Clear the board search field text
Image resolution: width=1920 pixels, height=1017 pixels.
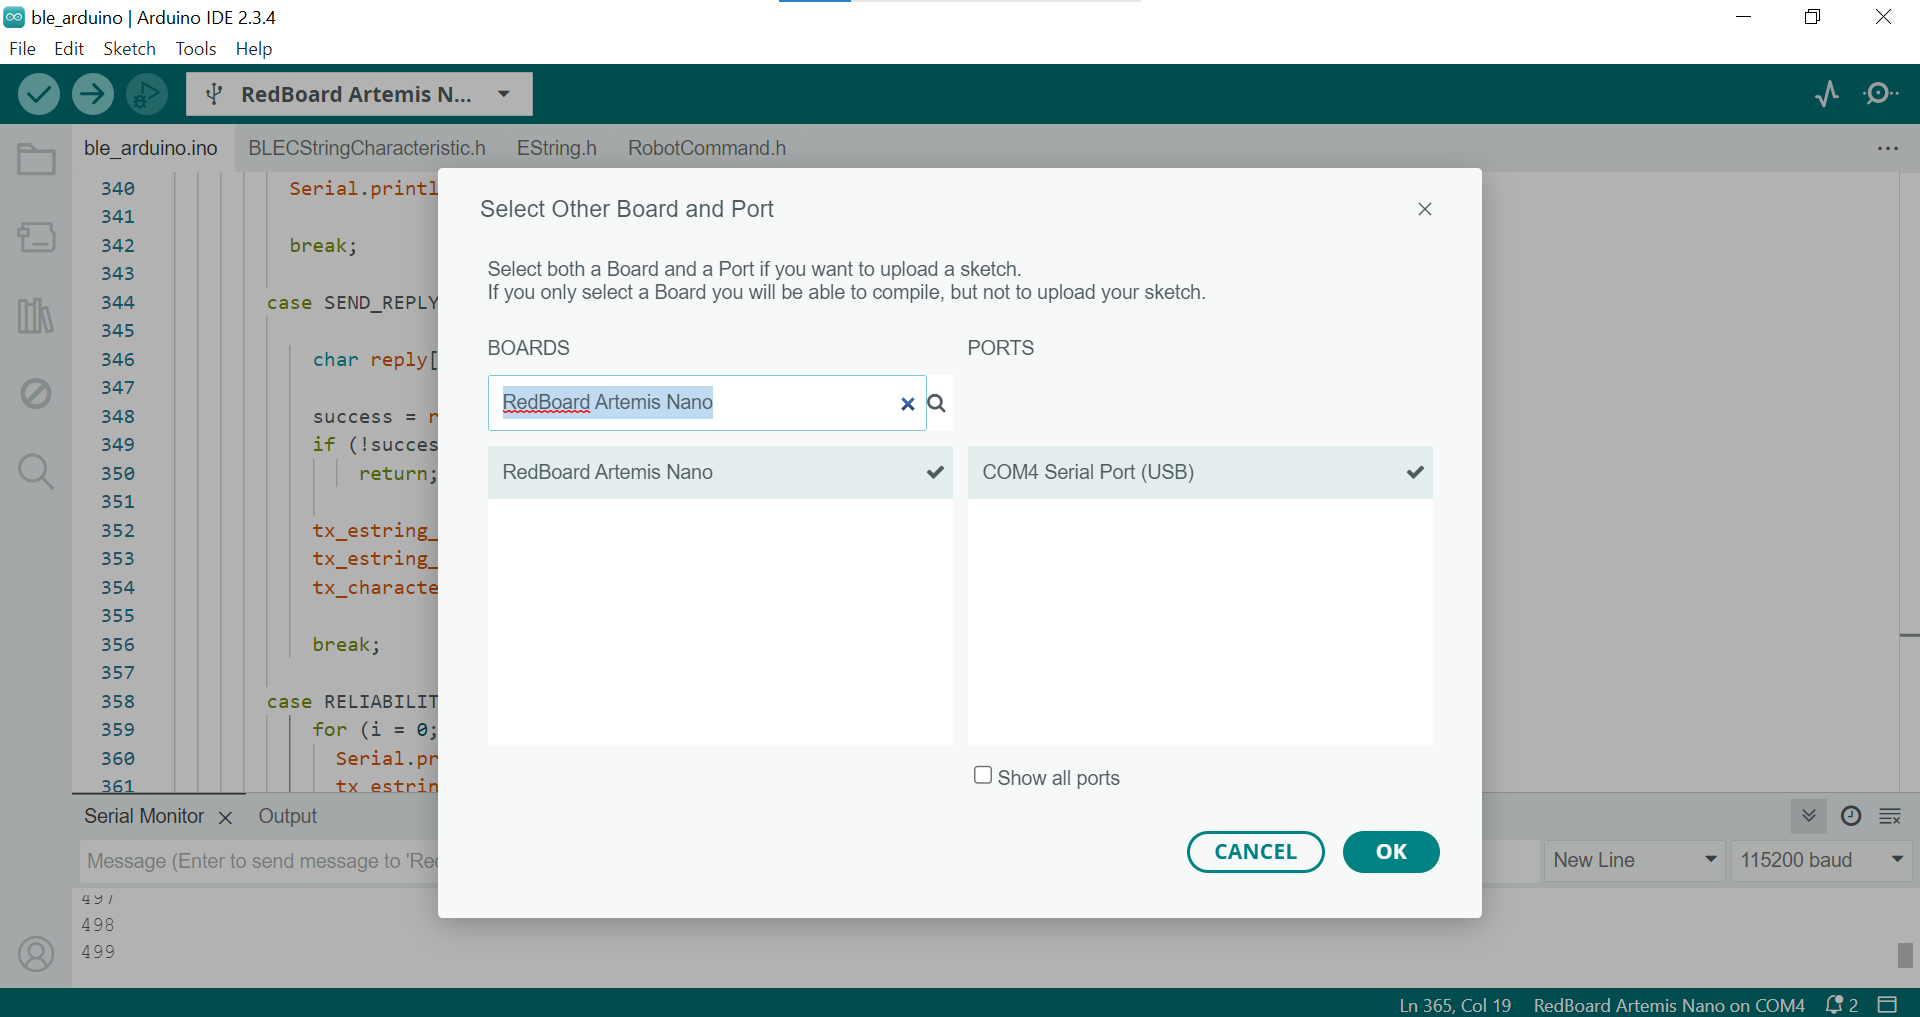(907, 404)
